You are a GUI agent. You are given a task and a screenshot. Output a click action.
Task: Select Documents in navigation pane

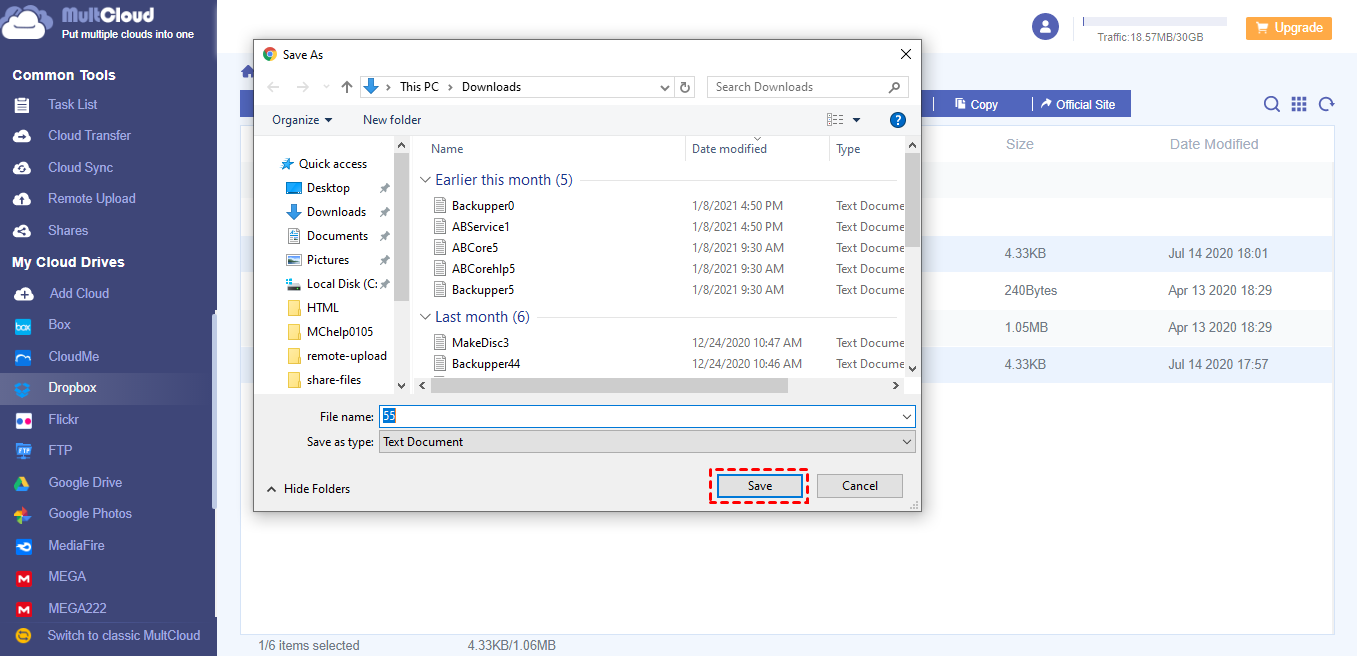(337, 236)
